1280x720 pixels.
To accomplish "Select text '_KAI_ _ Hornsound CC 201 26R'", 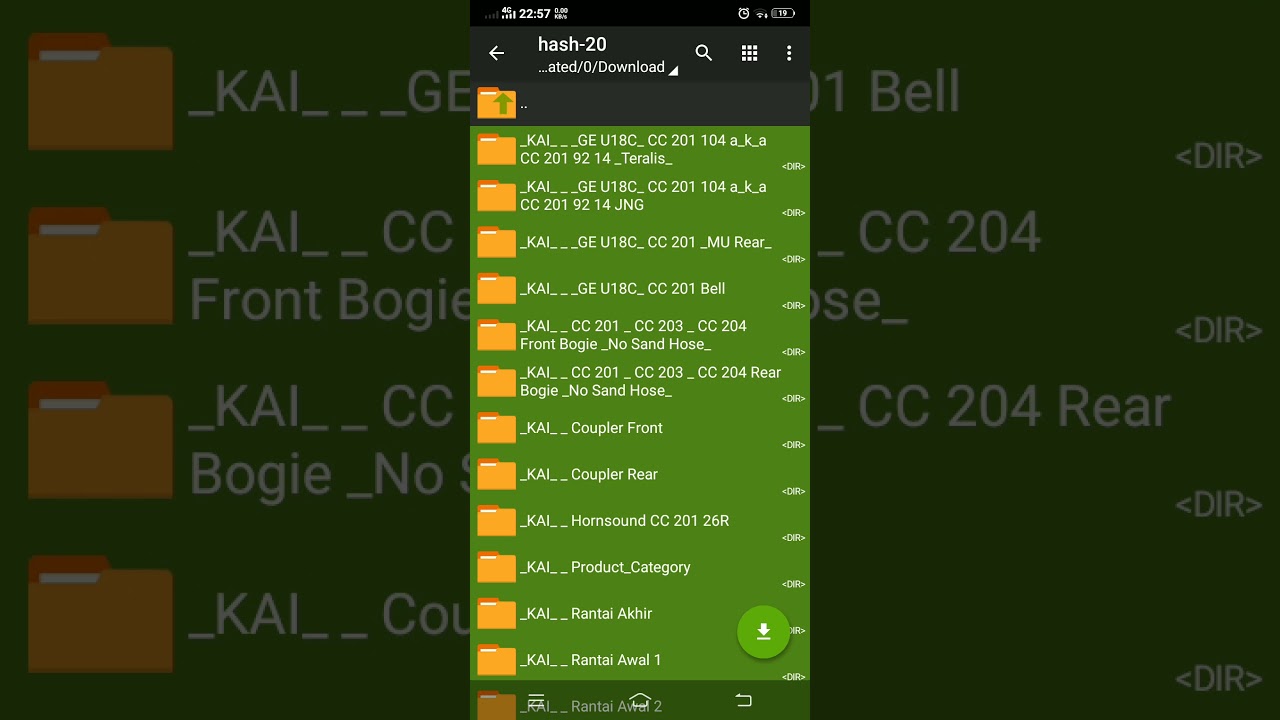I will [x=624, y=520].
